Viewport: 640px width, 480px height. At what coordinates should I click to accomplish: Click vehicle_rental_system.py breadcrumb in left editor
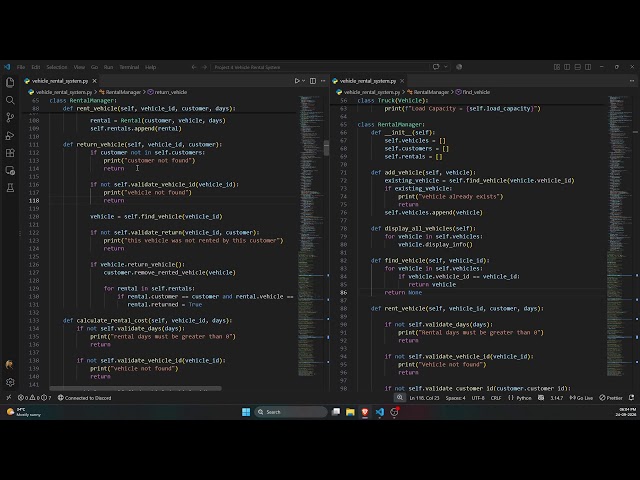(x=64, y=92)
